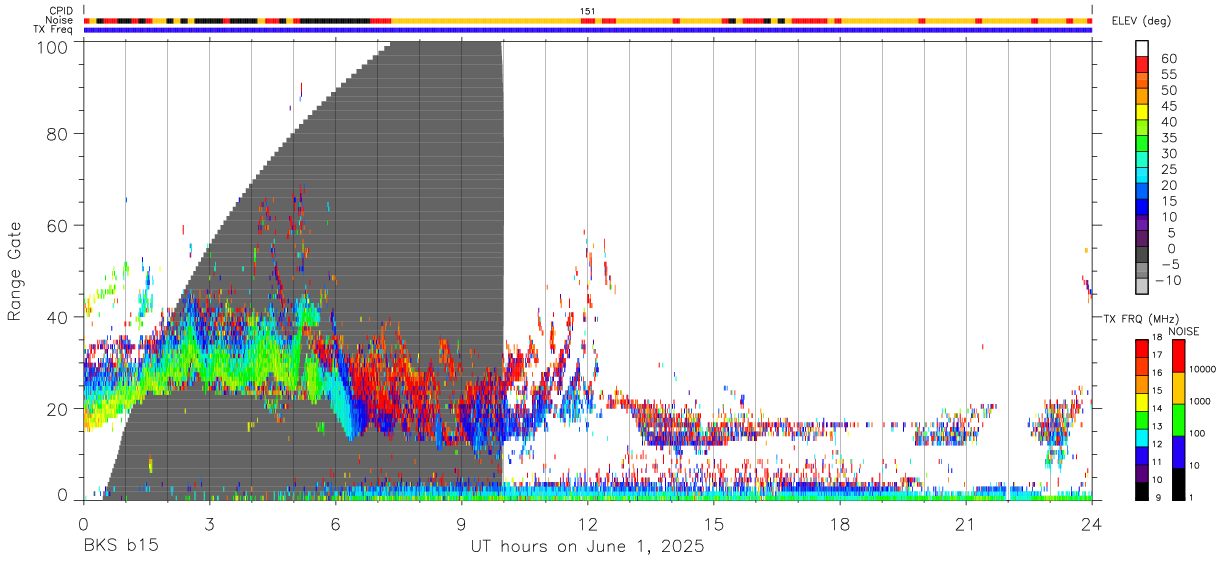
Task: Click the TX FRQ colorbar label "11"
Action: 1156,462
